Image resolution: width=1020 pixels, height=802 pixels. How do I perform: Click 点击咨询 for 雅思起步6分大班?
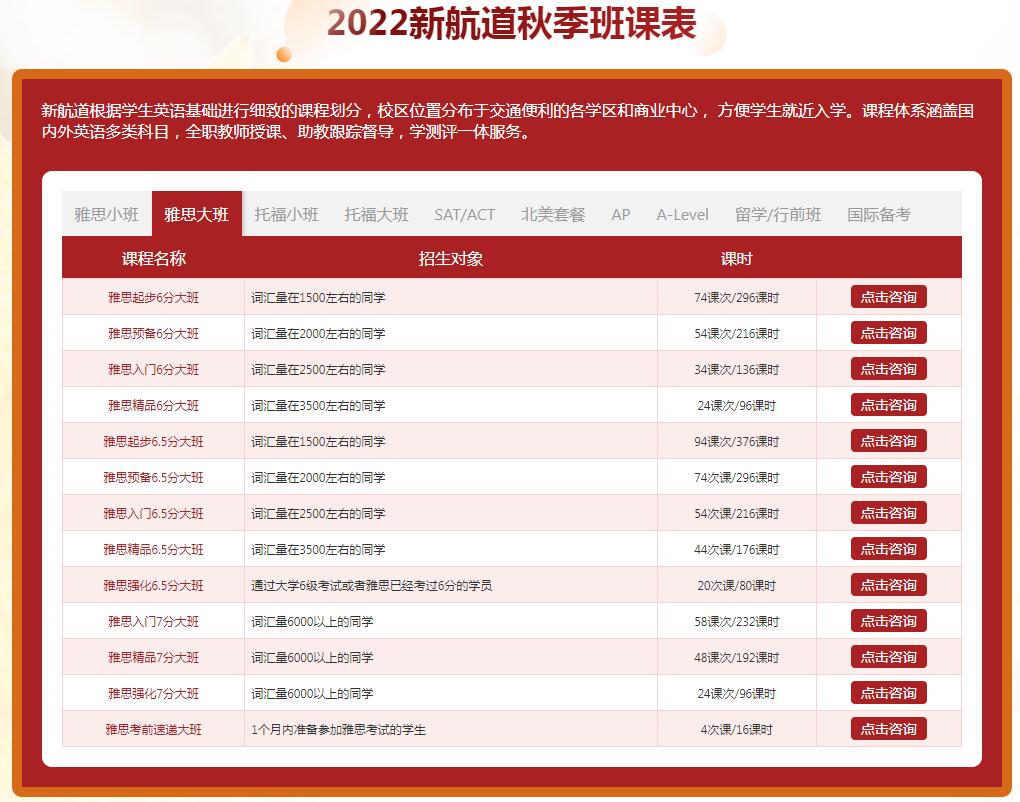889,297
